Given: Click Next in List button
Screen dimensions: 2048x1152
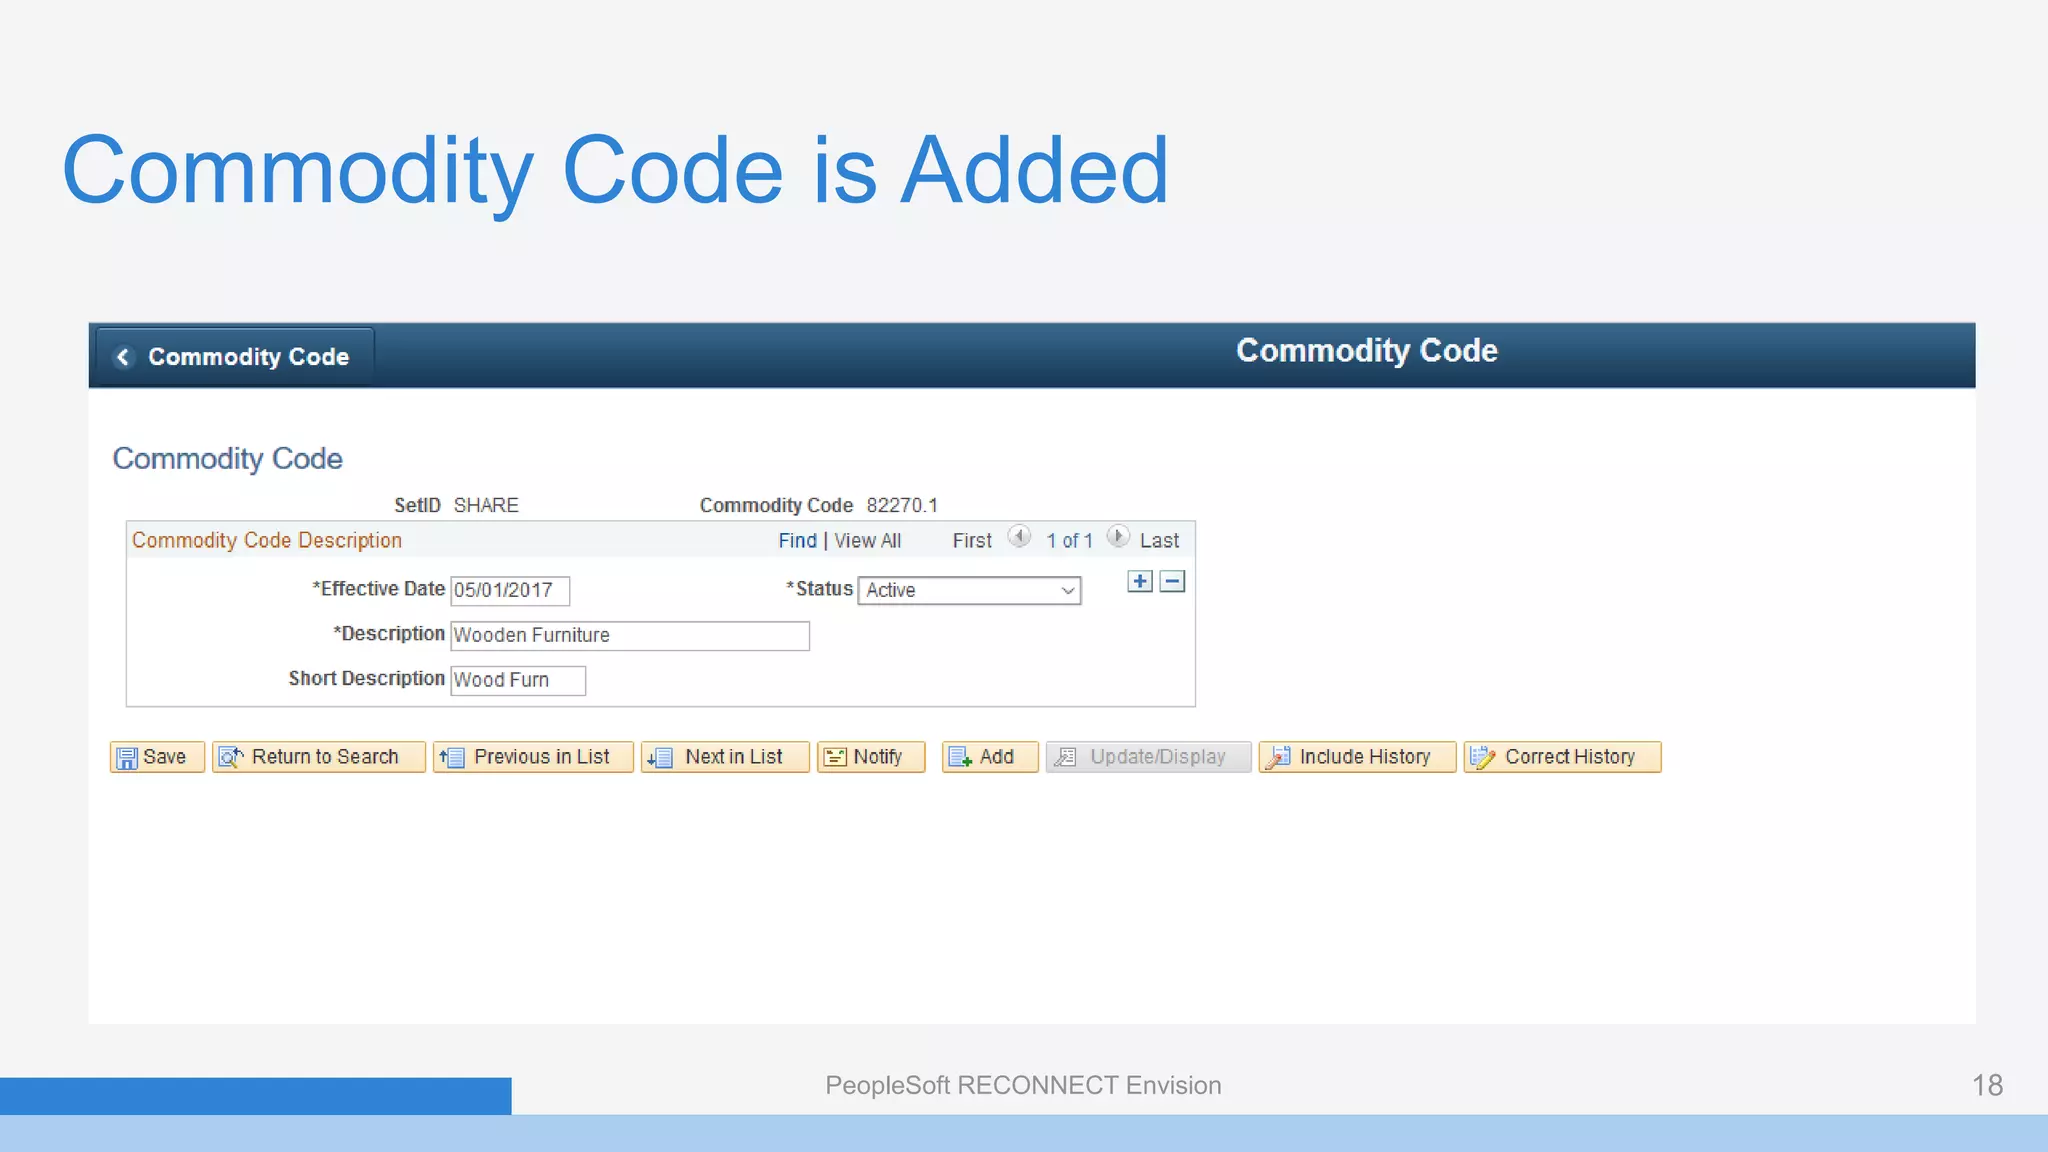Looking at the screenshot, I should [725, 757].
